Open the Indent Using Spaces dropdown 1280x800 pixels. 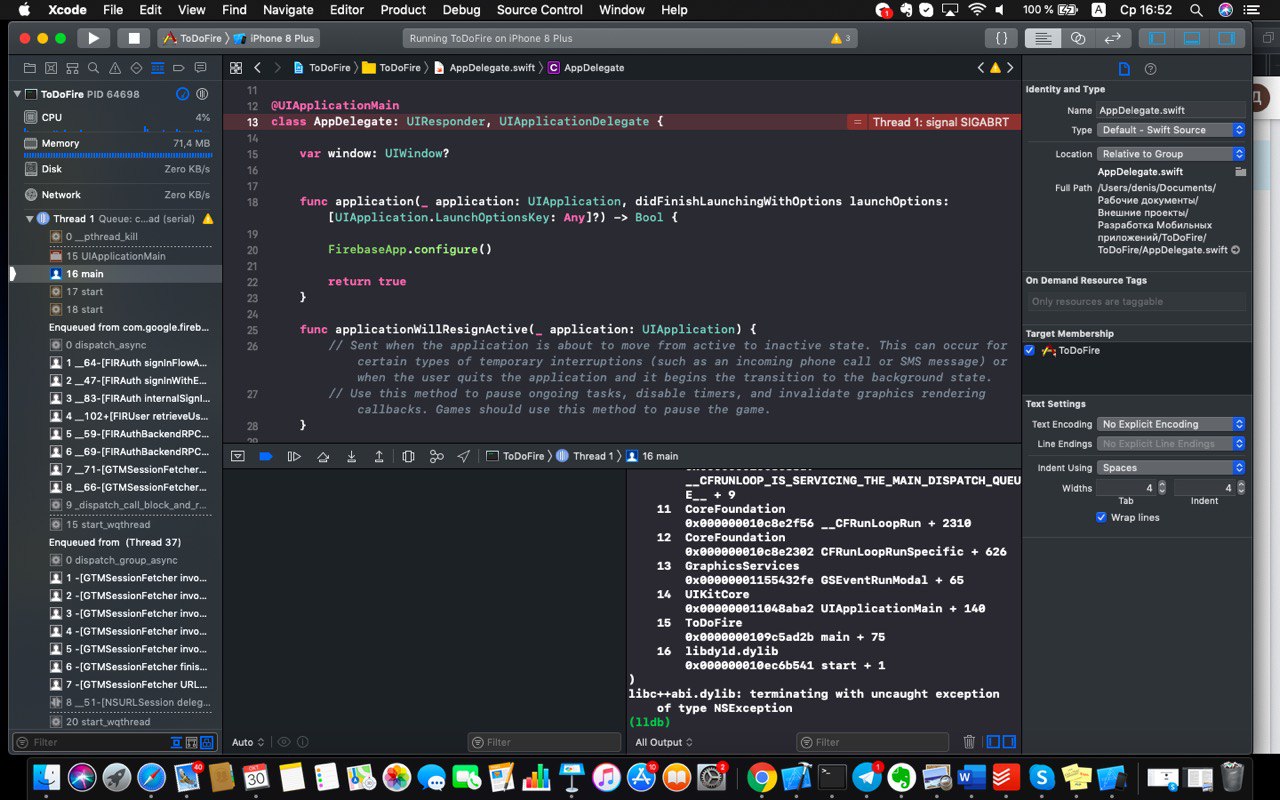(x=1171, y=468)
